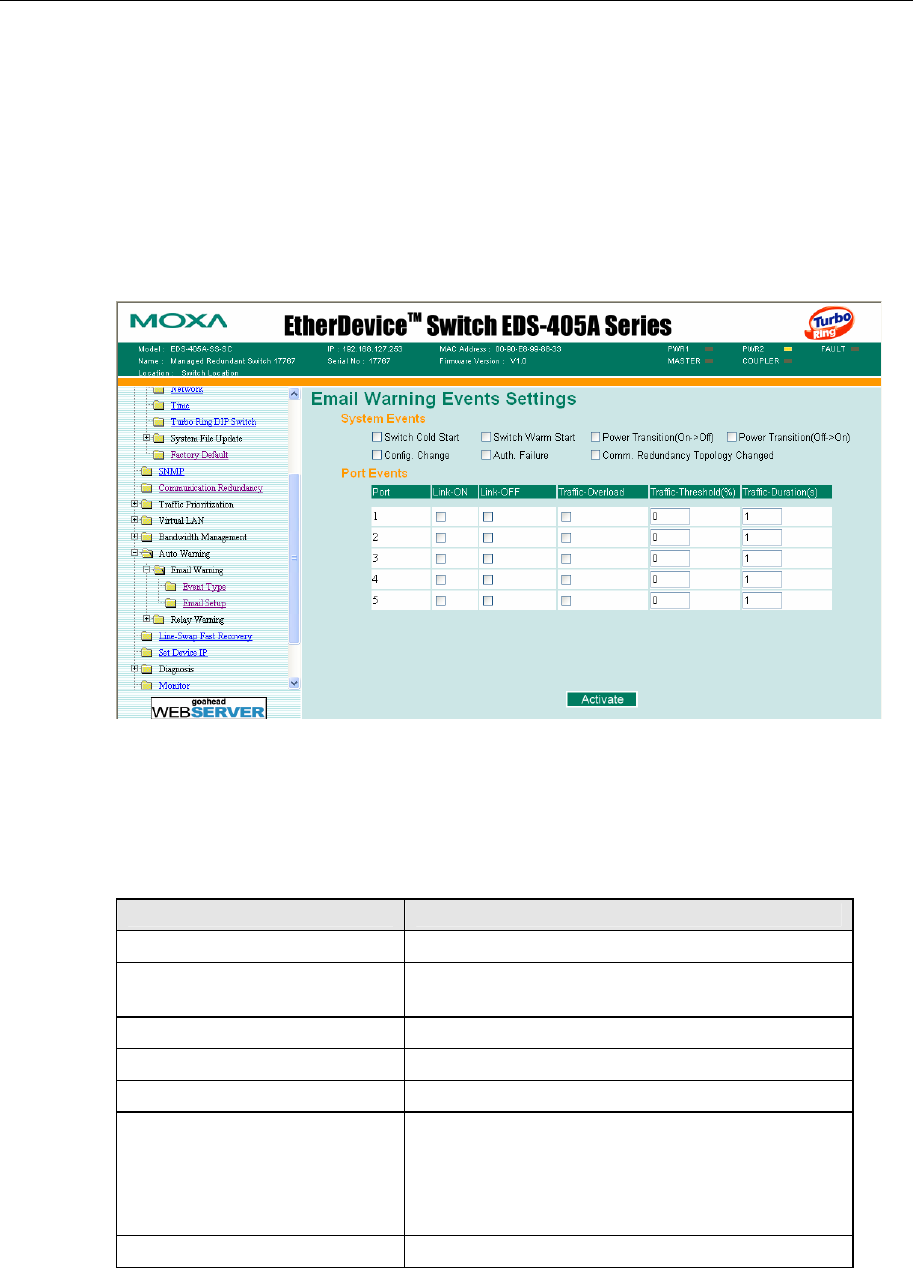Click the open folder icon for Email Warning

pyautogui.click(x=158, y=570)
